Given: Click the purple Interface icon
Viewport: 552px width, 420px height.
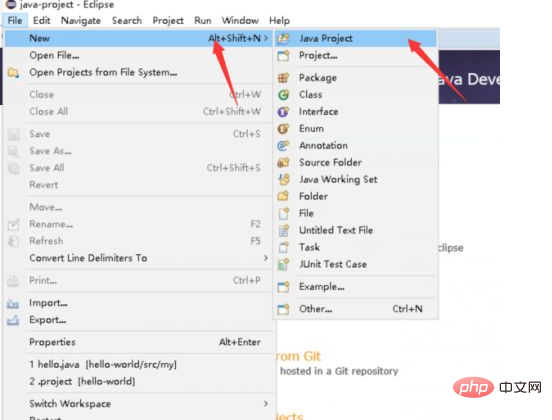Looking at the screenshot, I should (x=283, y=112).
